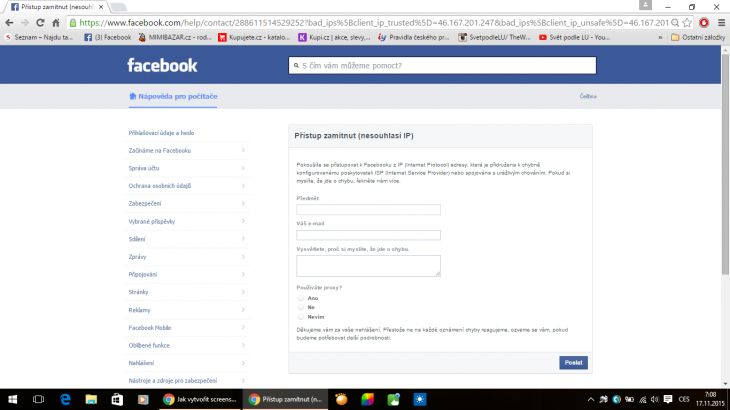Open Task View on the taskbar
This screenshot has height=410, width=730.
pos(39,399)
